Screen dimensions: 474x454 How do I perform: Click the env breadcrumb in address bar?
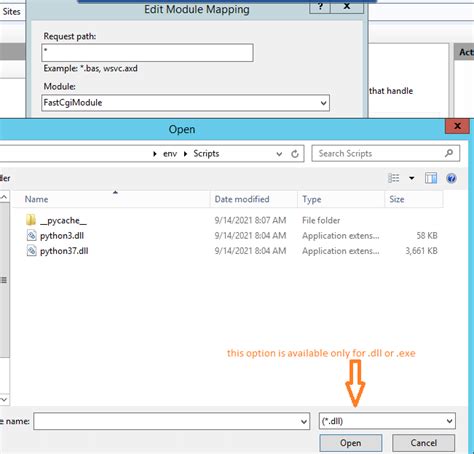pyautogui.click(x=170, y=154)
